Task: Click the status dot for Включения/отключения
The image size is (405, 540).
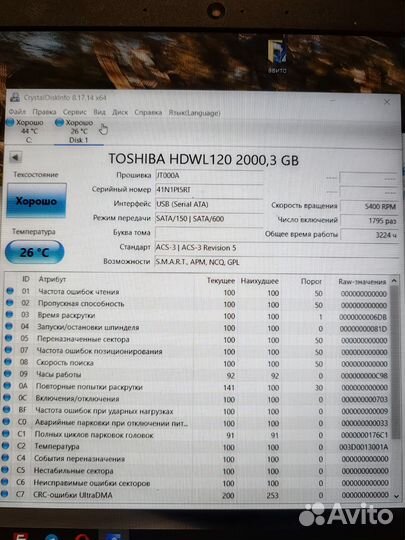Action: [x=7, y=398]
